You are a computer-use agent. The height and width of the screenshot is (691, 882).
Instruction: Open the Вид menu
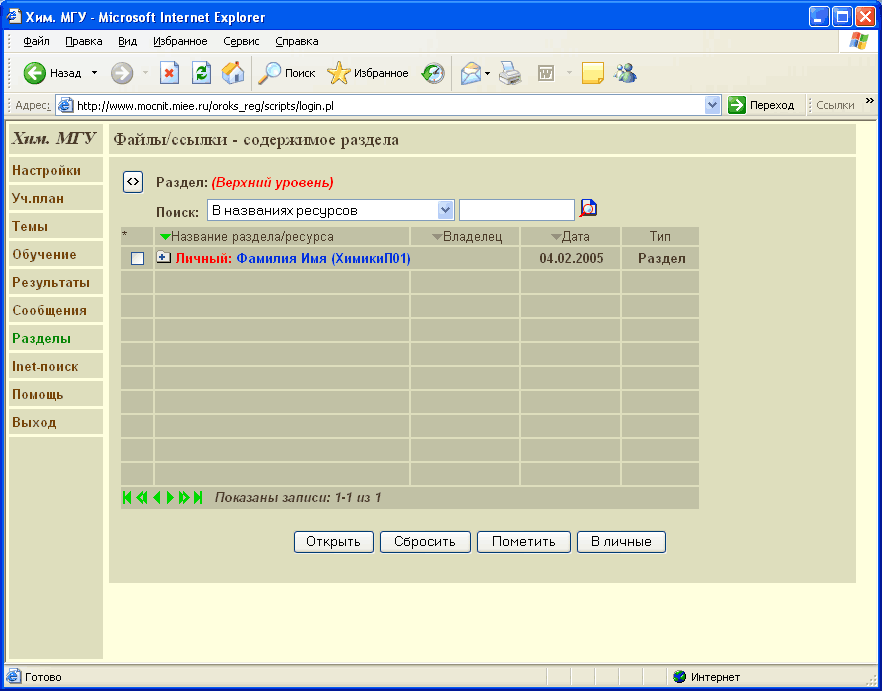(128, 41)
